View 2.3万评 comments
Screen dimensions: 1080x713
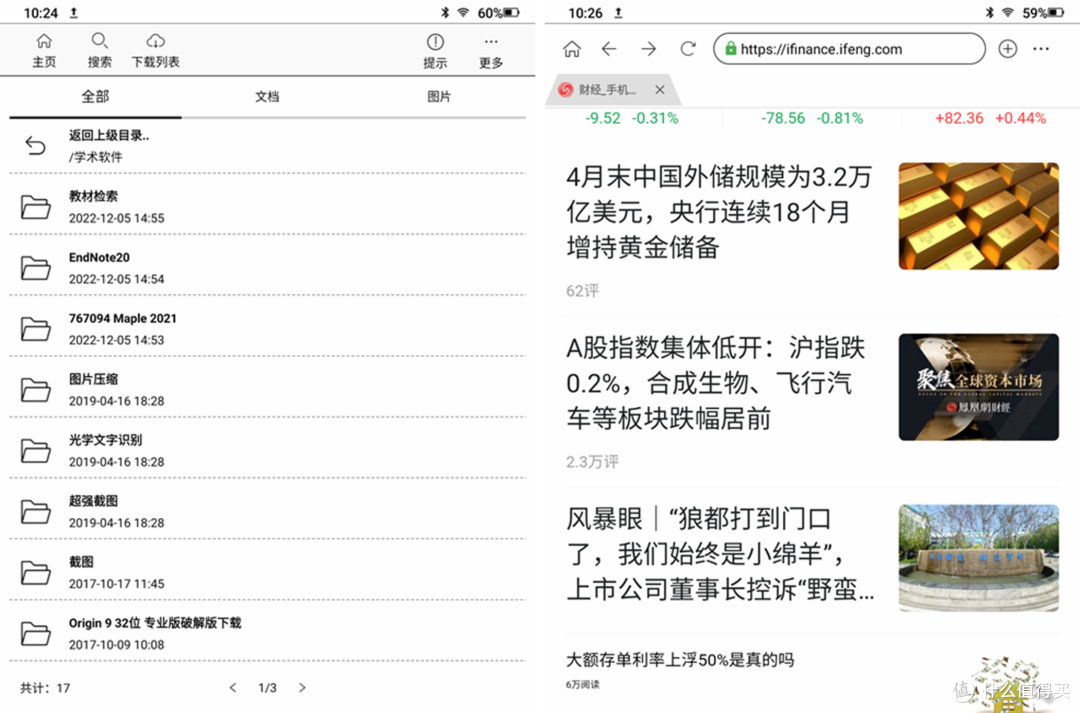tap(592, 462)
